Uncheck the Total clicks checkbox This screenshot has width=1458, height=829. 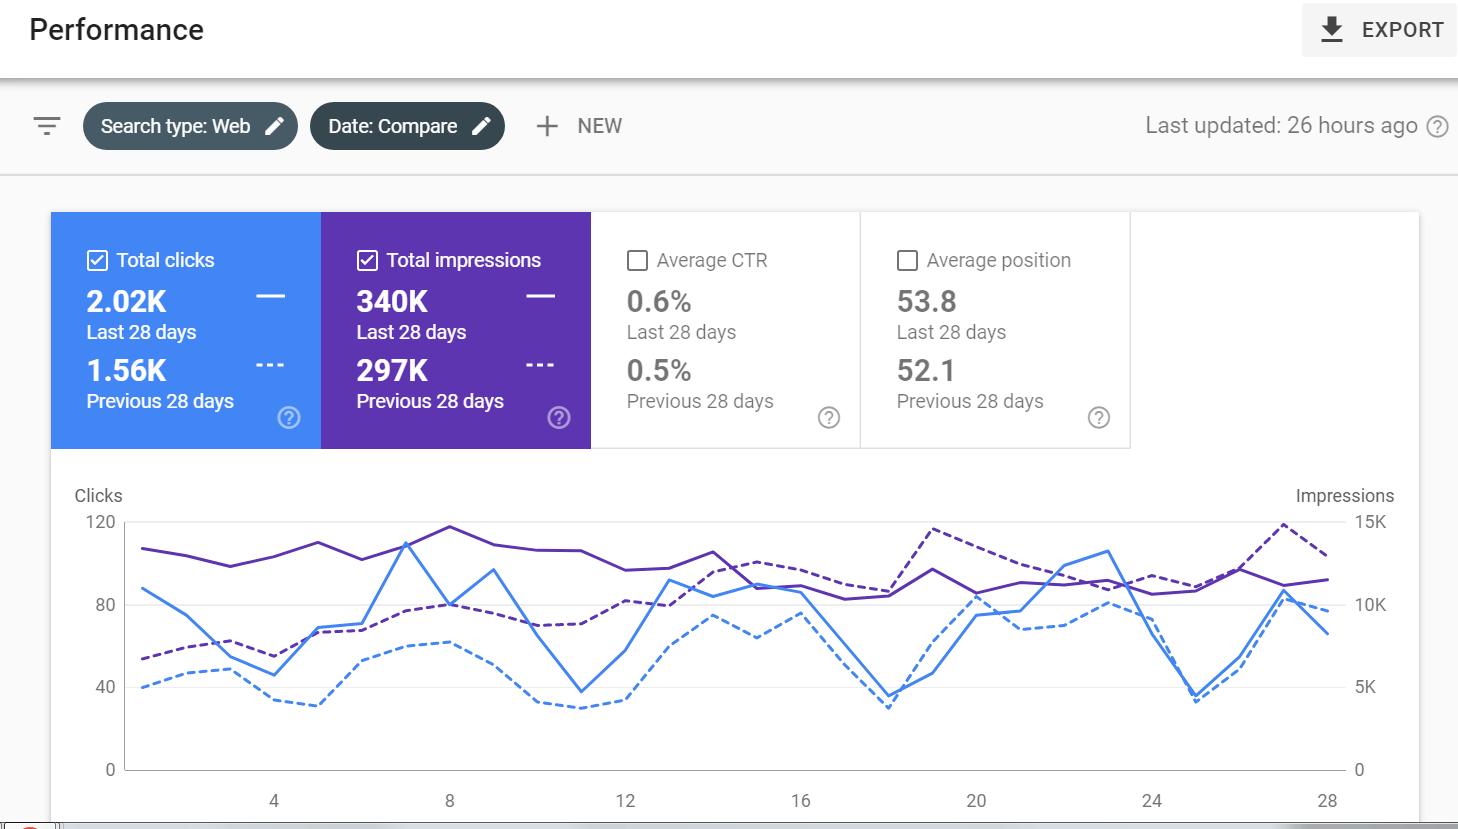click(x=97, y=260)
